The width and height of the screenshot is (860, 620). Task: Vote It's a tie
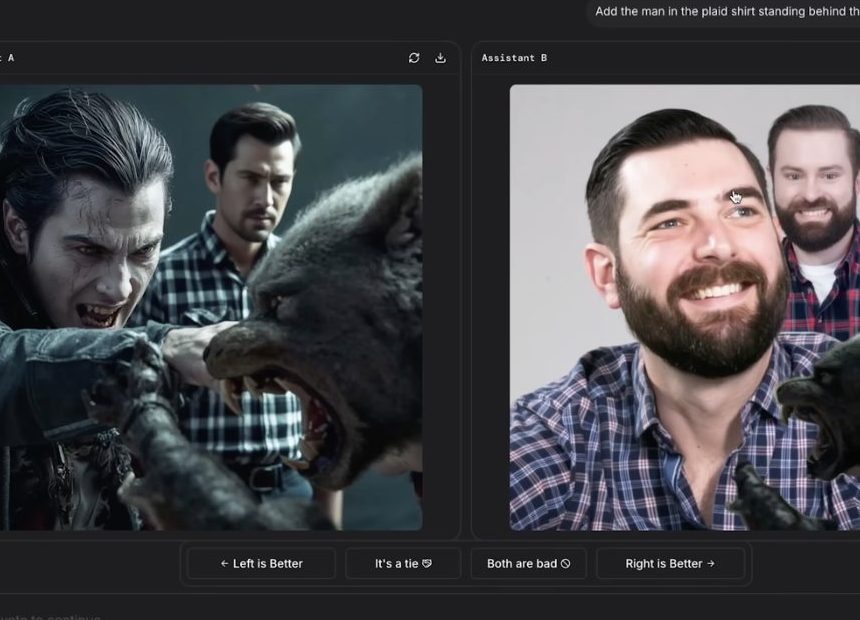click(403, 564)
